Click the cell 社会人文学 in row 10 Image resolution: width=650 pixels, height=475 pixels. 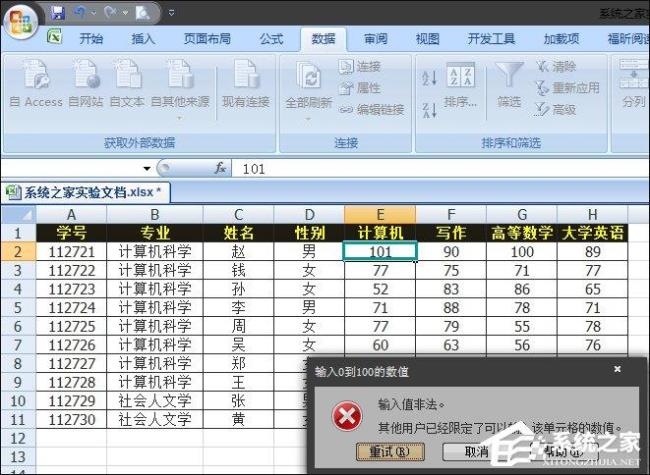[155, 401]
